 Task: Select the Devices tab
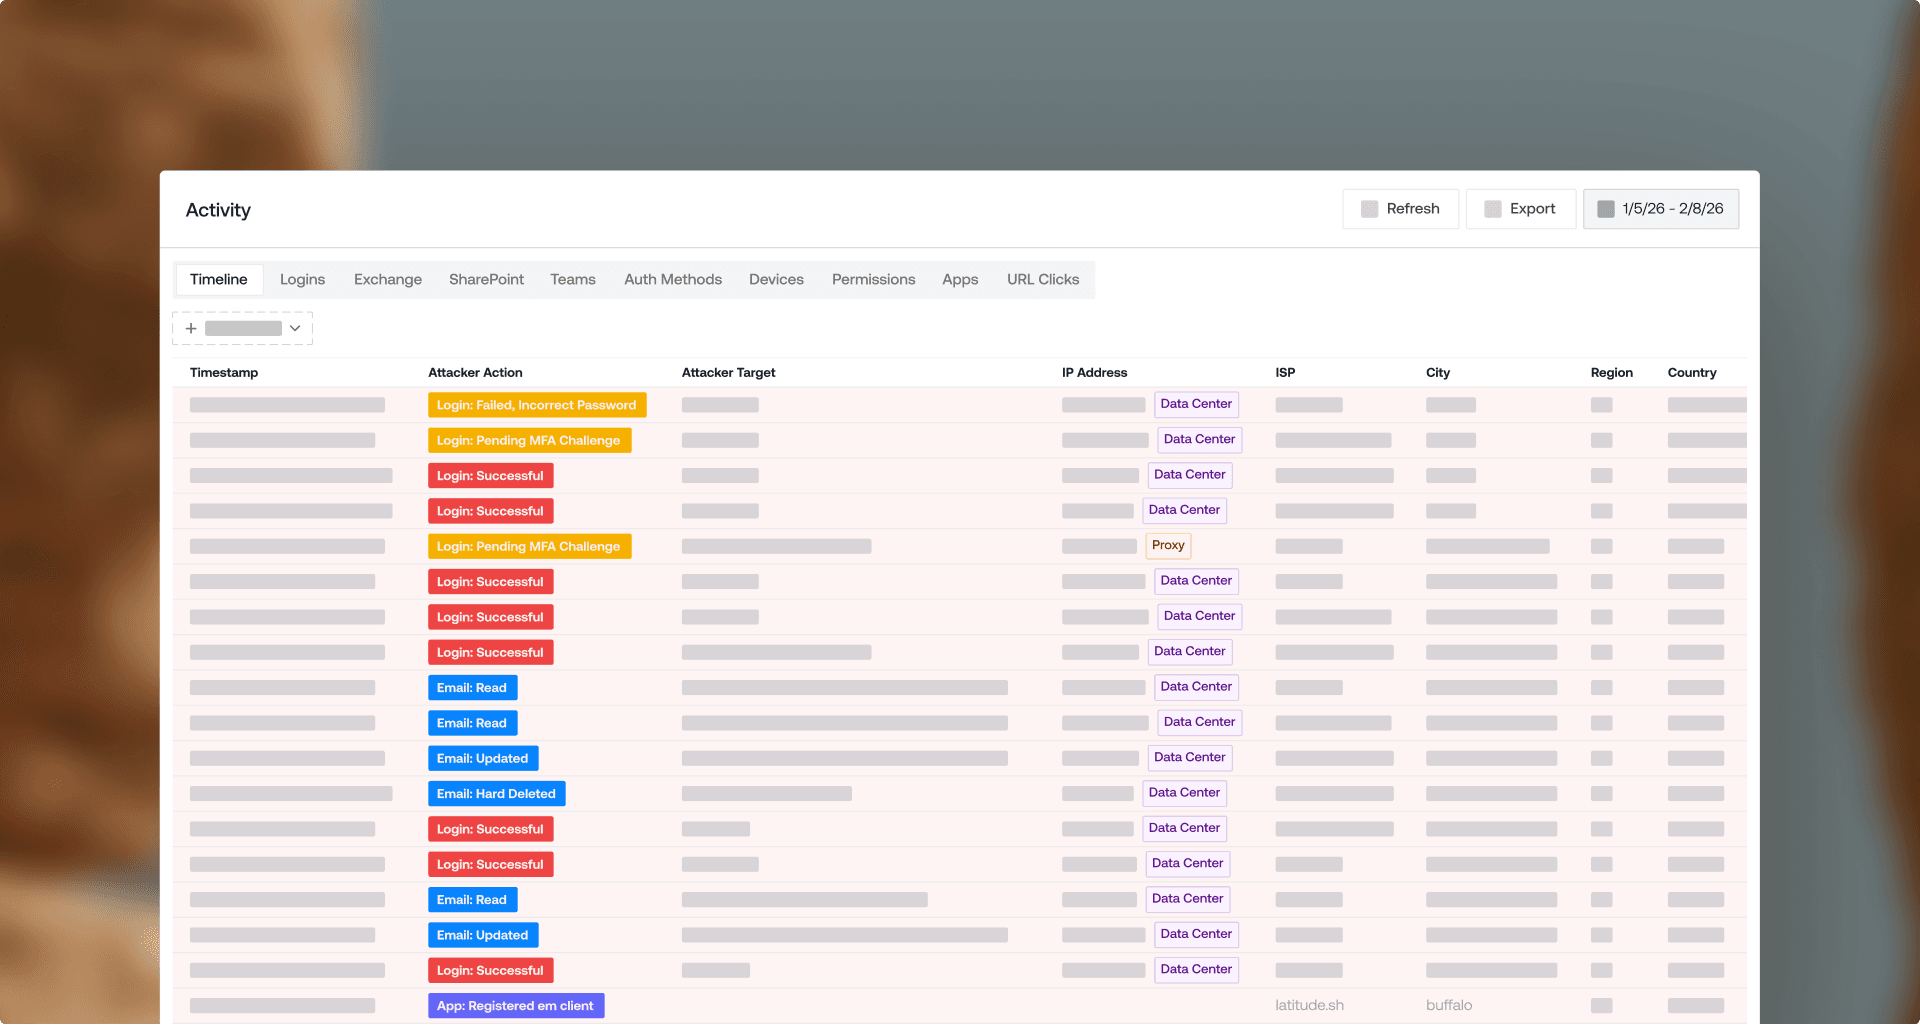pos(776,280)
